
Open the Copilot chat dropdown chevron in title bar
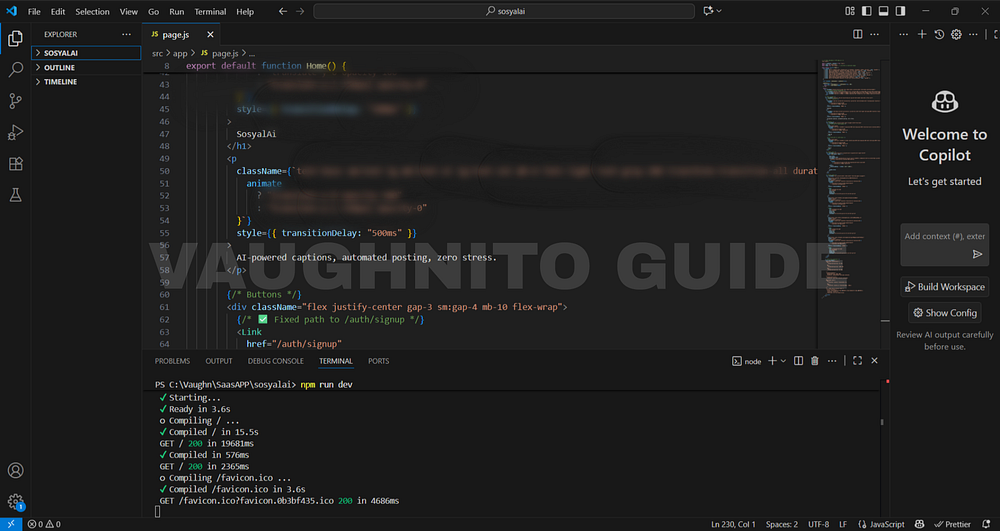pyautogui.click(x=719, y=11)
